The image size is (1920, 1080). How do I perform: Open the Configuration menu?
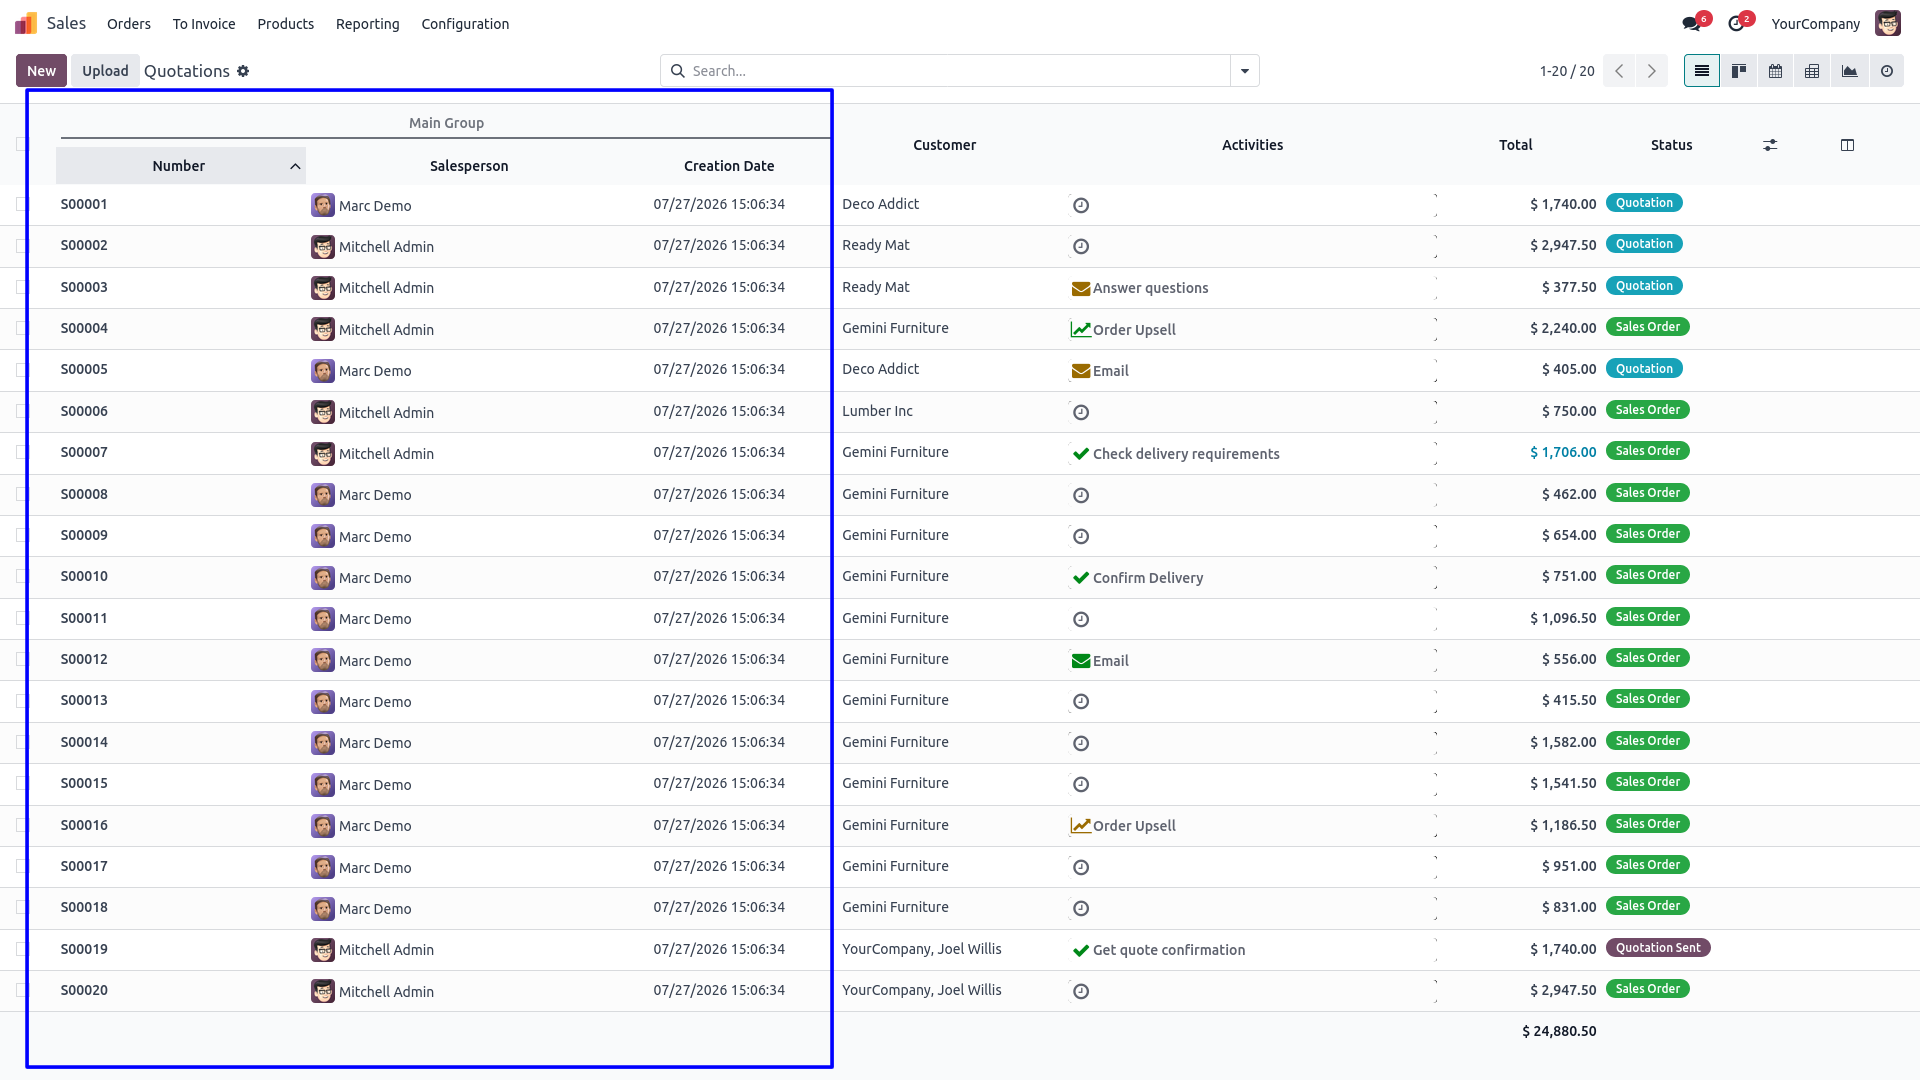(x=465, y=24)
